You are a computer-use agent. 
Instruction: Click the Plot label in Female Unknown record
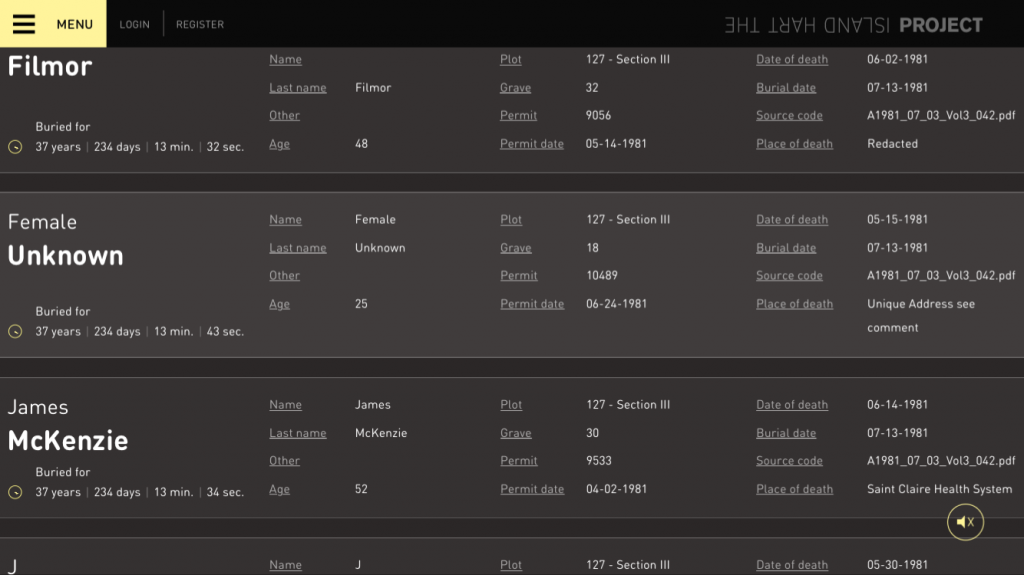(511, 220)
